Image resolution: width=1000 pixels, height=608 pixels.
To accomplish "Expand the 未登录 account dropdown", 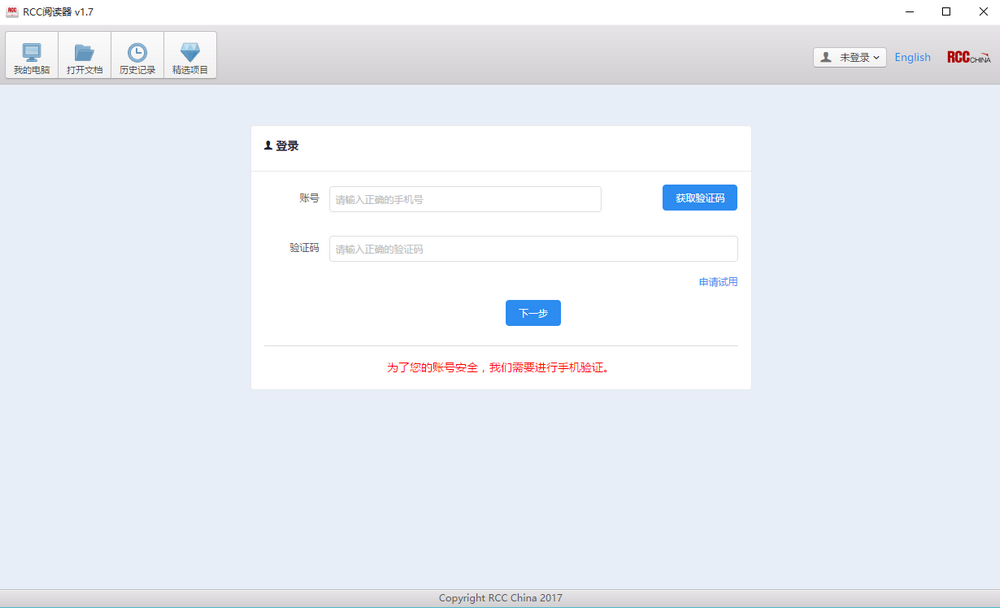I will click(x=850, y=57).
